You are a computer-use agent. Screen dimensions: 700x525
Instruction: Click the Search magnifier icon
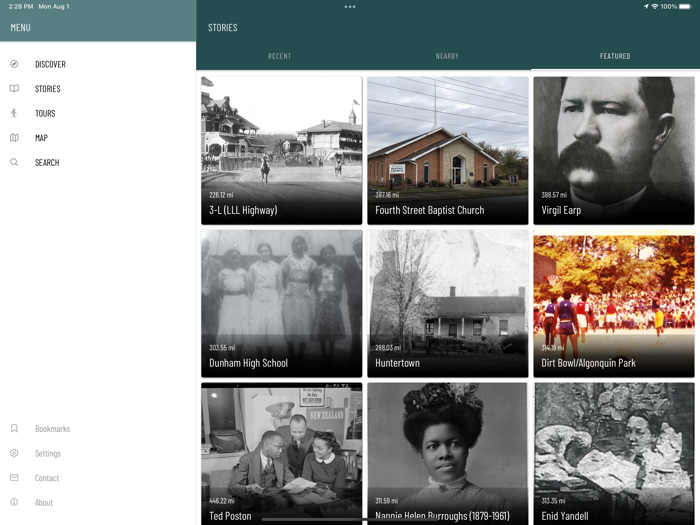coord(14,162)
